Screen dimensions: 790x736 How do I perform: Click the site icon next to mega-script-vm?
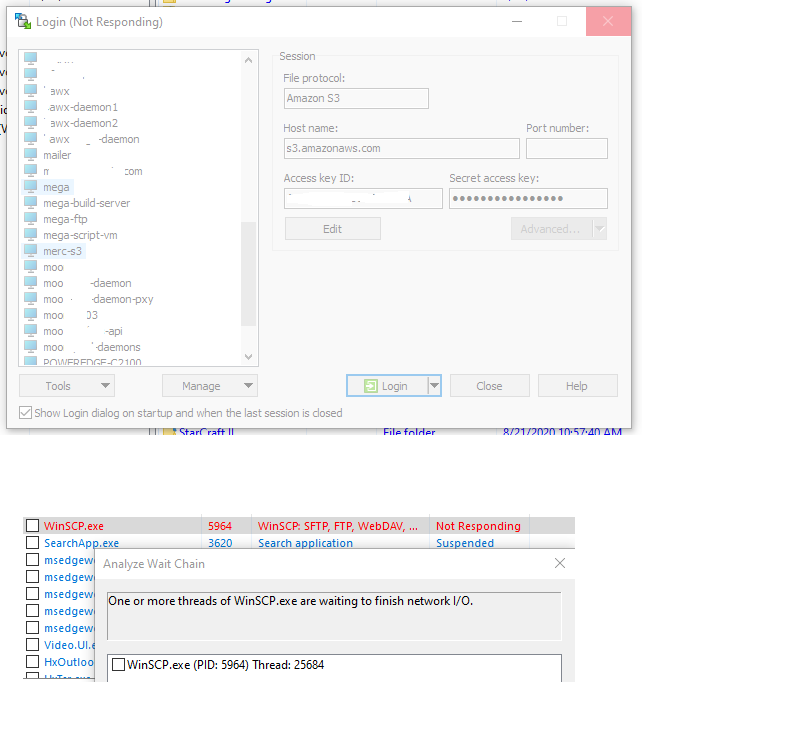[x=31, y=235]
